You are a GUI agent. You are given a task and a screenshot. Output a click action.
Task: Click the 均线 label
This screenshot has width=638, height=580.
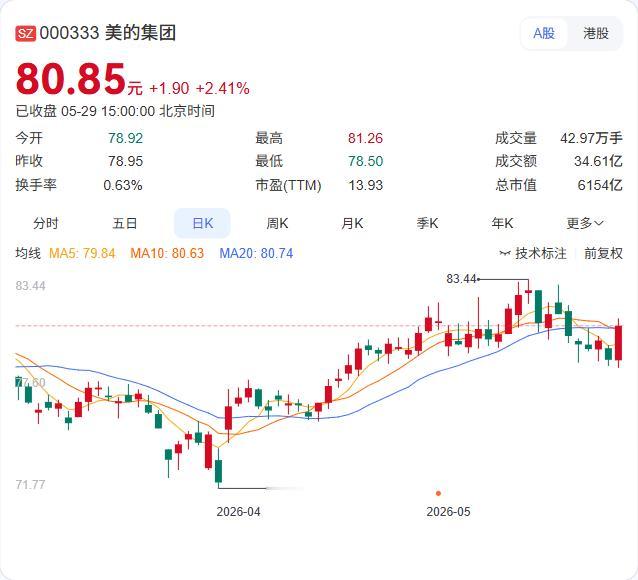coord(28,253)
